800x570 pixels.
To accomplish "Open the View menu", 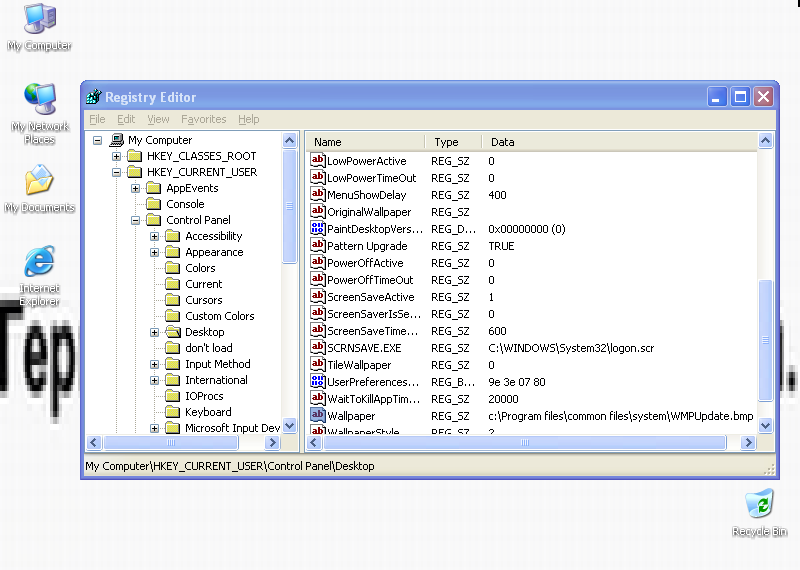I will [158, 119].
